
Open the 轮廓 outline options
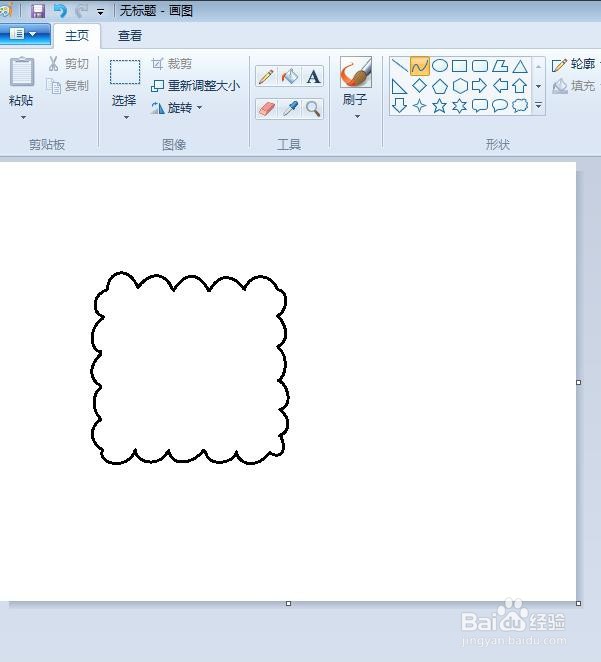pyautogui.click(x=575, y=64)
